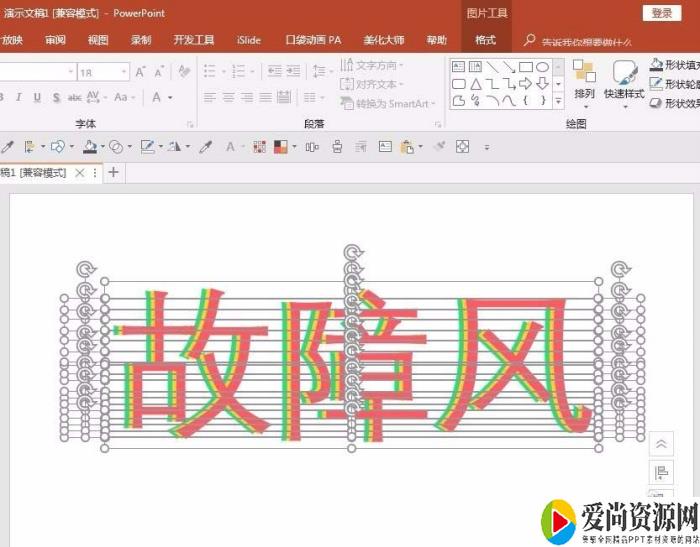Screen dimensions: 700x547
Task: Toggle underline text formatting
Action: [x=37, y=97]
